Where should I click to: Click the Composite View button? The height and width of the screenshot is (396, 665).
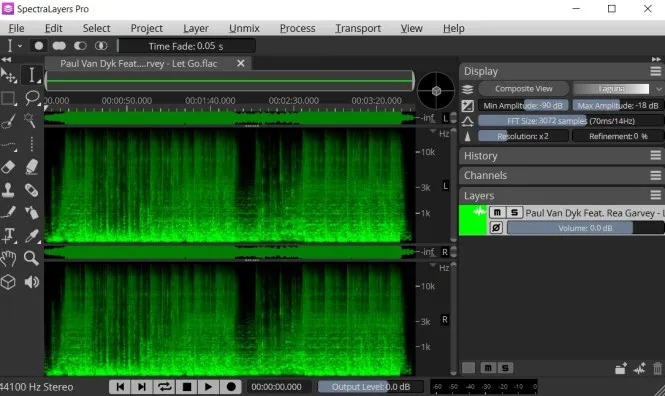[523, 89]
